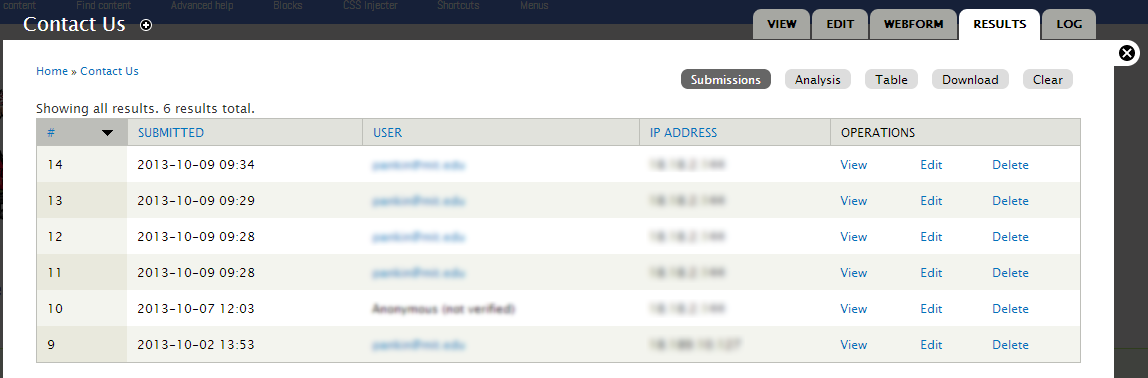This screenshot has width=1148, height=378.
Task: View submission number 14
Action: point(854,165)
